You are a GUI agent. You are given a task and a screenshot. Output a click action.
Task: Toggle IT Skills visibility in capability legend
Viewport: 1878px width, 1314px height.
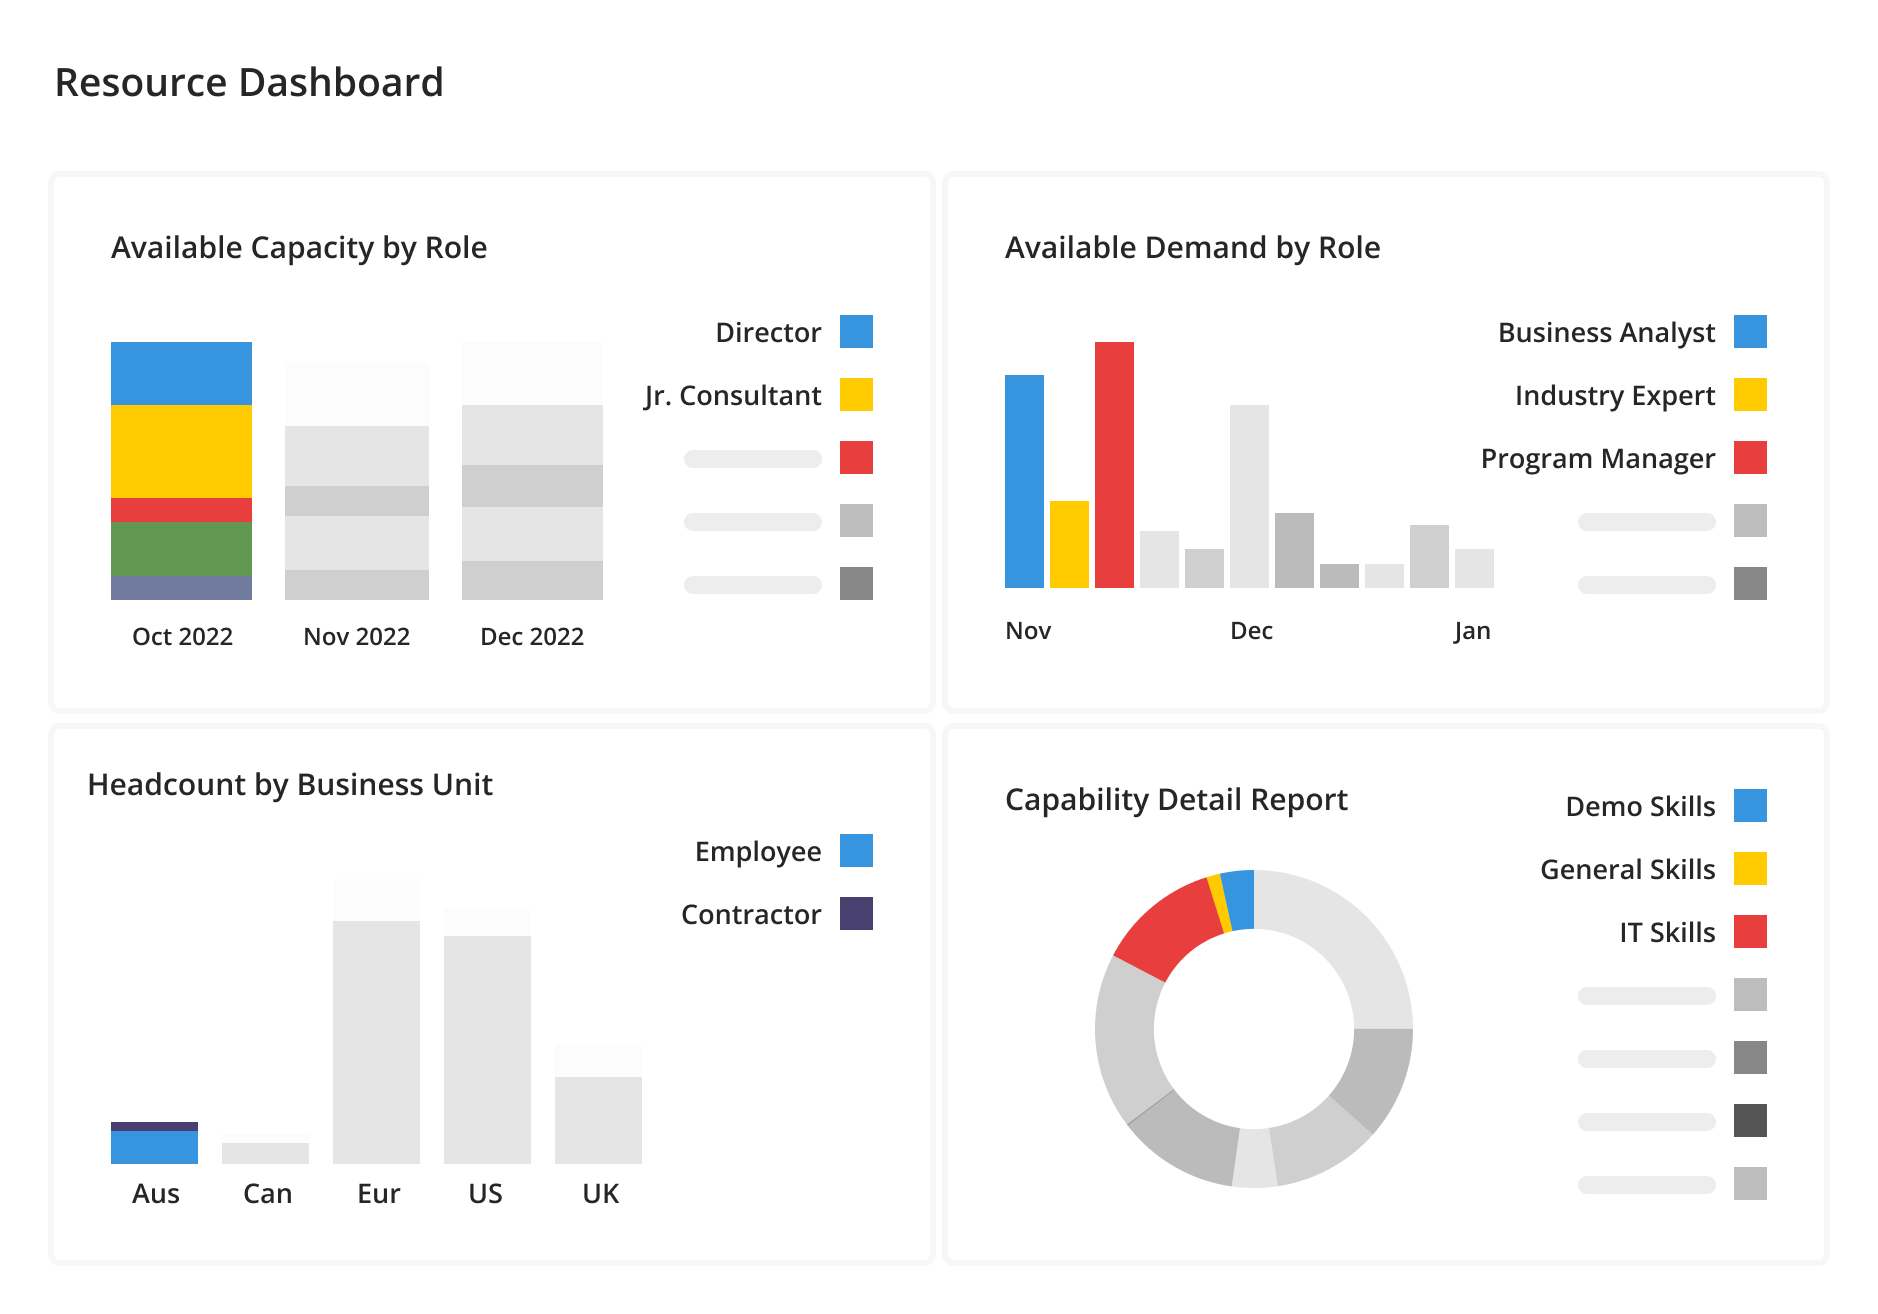[x=1750, y=931]
